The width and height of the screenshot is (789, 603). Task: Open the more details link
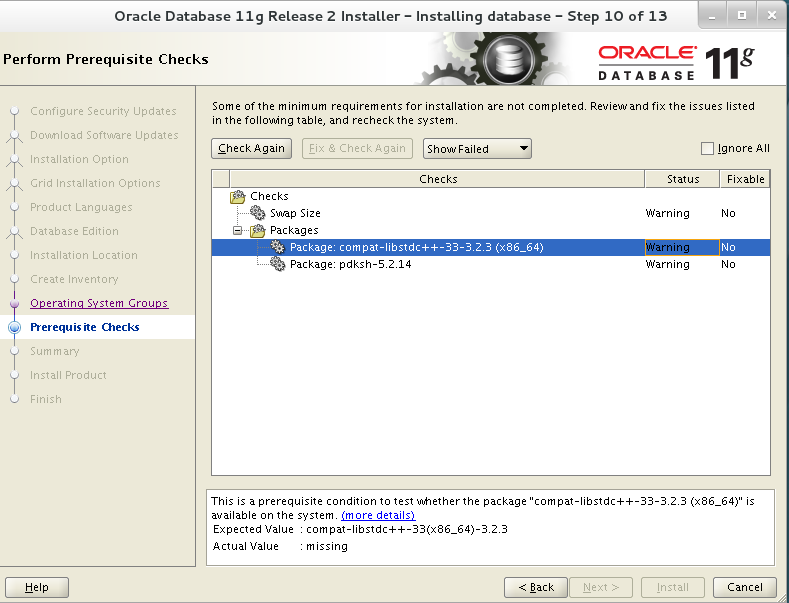[x=378, y=515]
